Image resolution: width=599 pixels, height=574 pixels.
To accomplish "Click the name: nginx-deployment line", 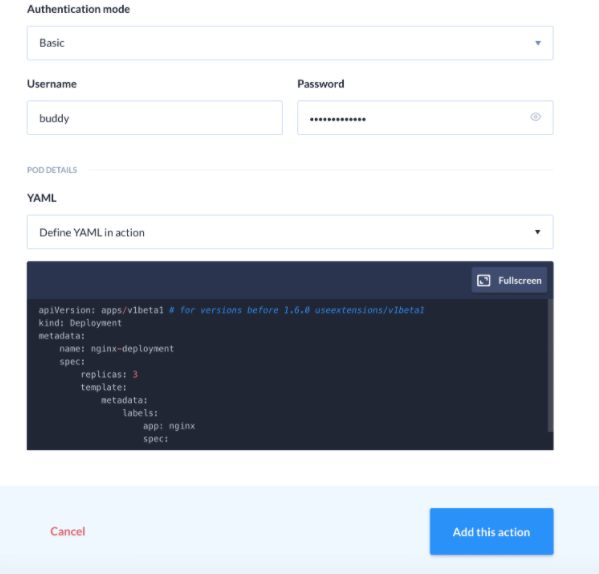I will [117, 349].
